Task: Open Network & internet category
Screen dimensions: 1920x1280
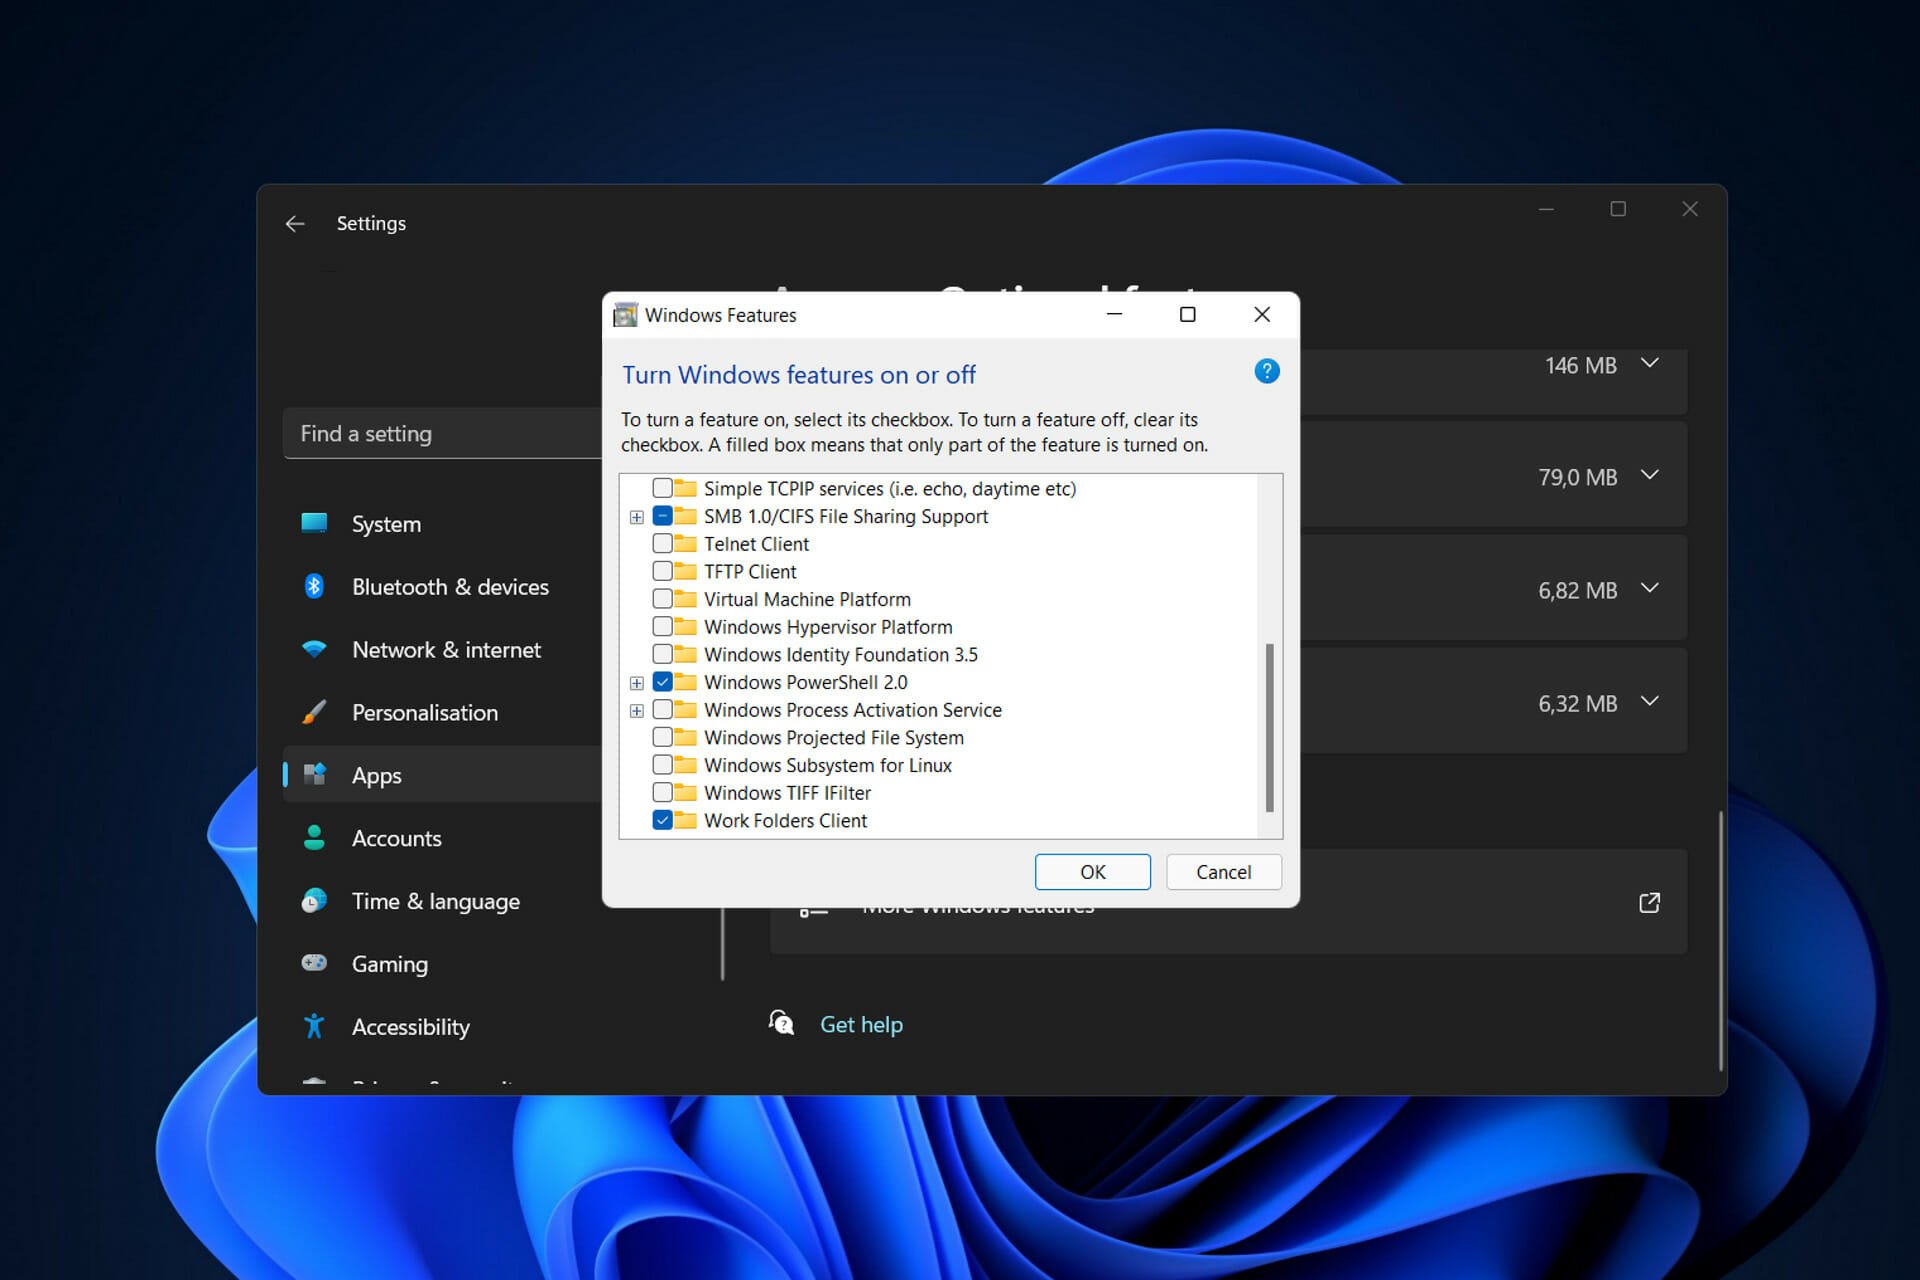Action: coord(443,649)
